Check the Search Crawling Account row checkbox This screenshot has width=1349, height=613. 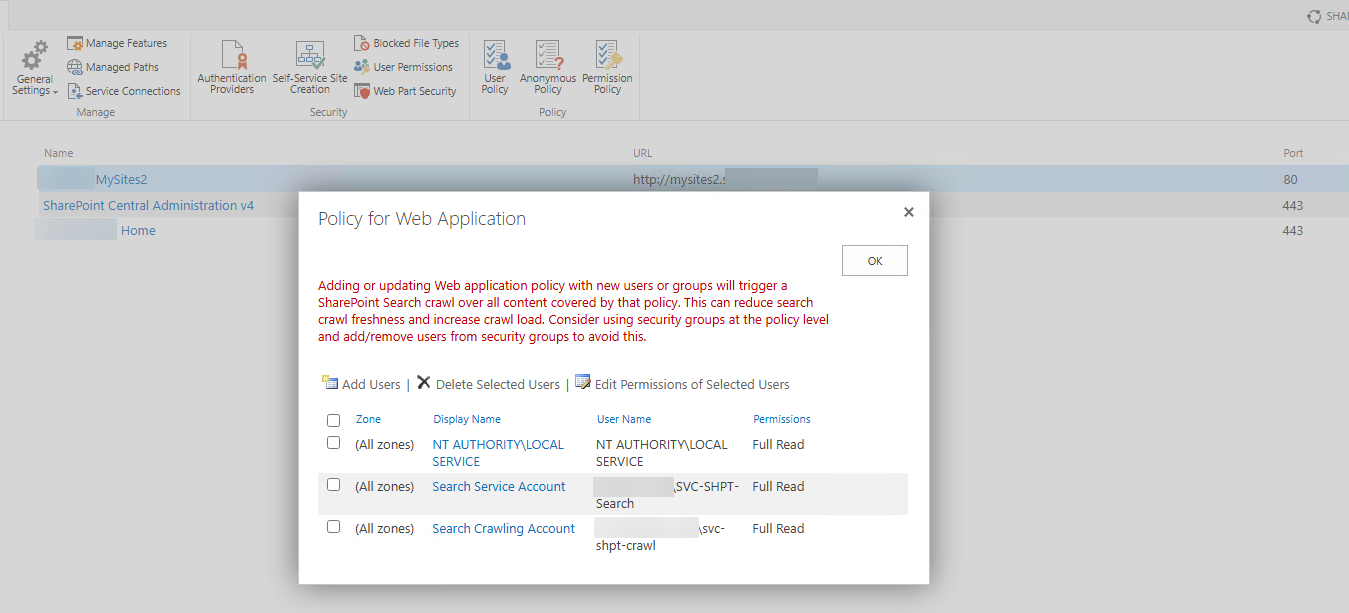[334, 527]
